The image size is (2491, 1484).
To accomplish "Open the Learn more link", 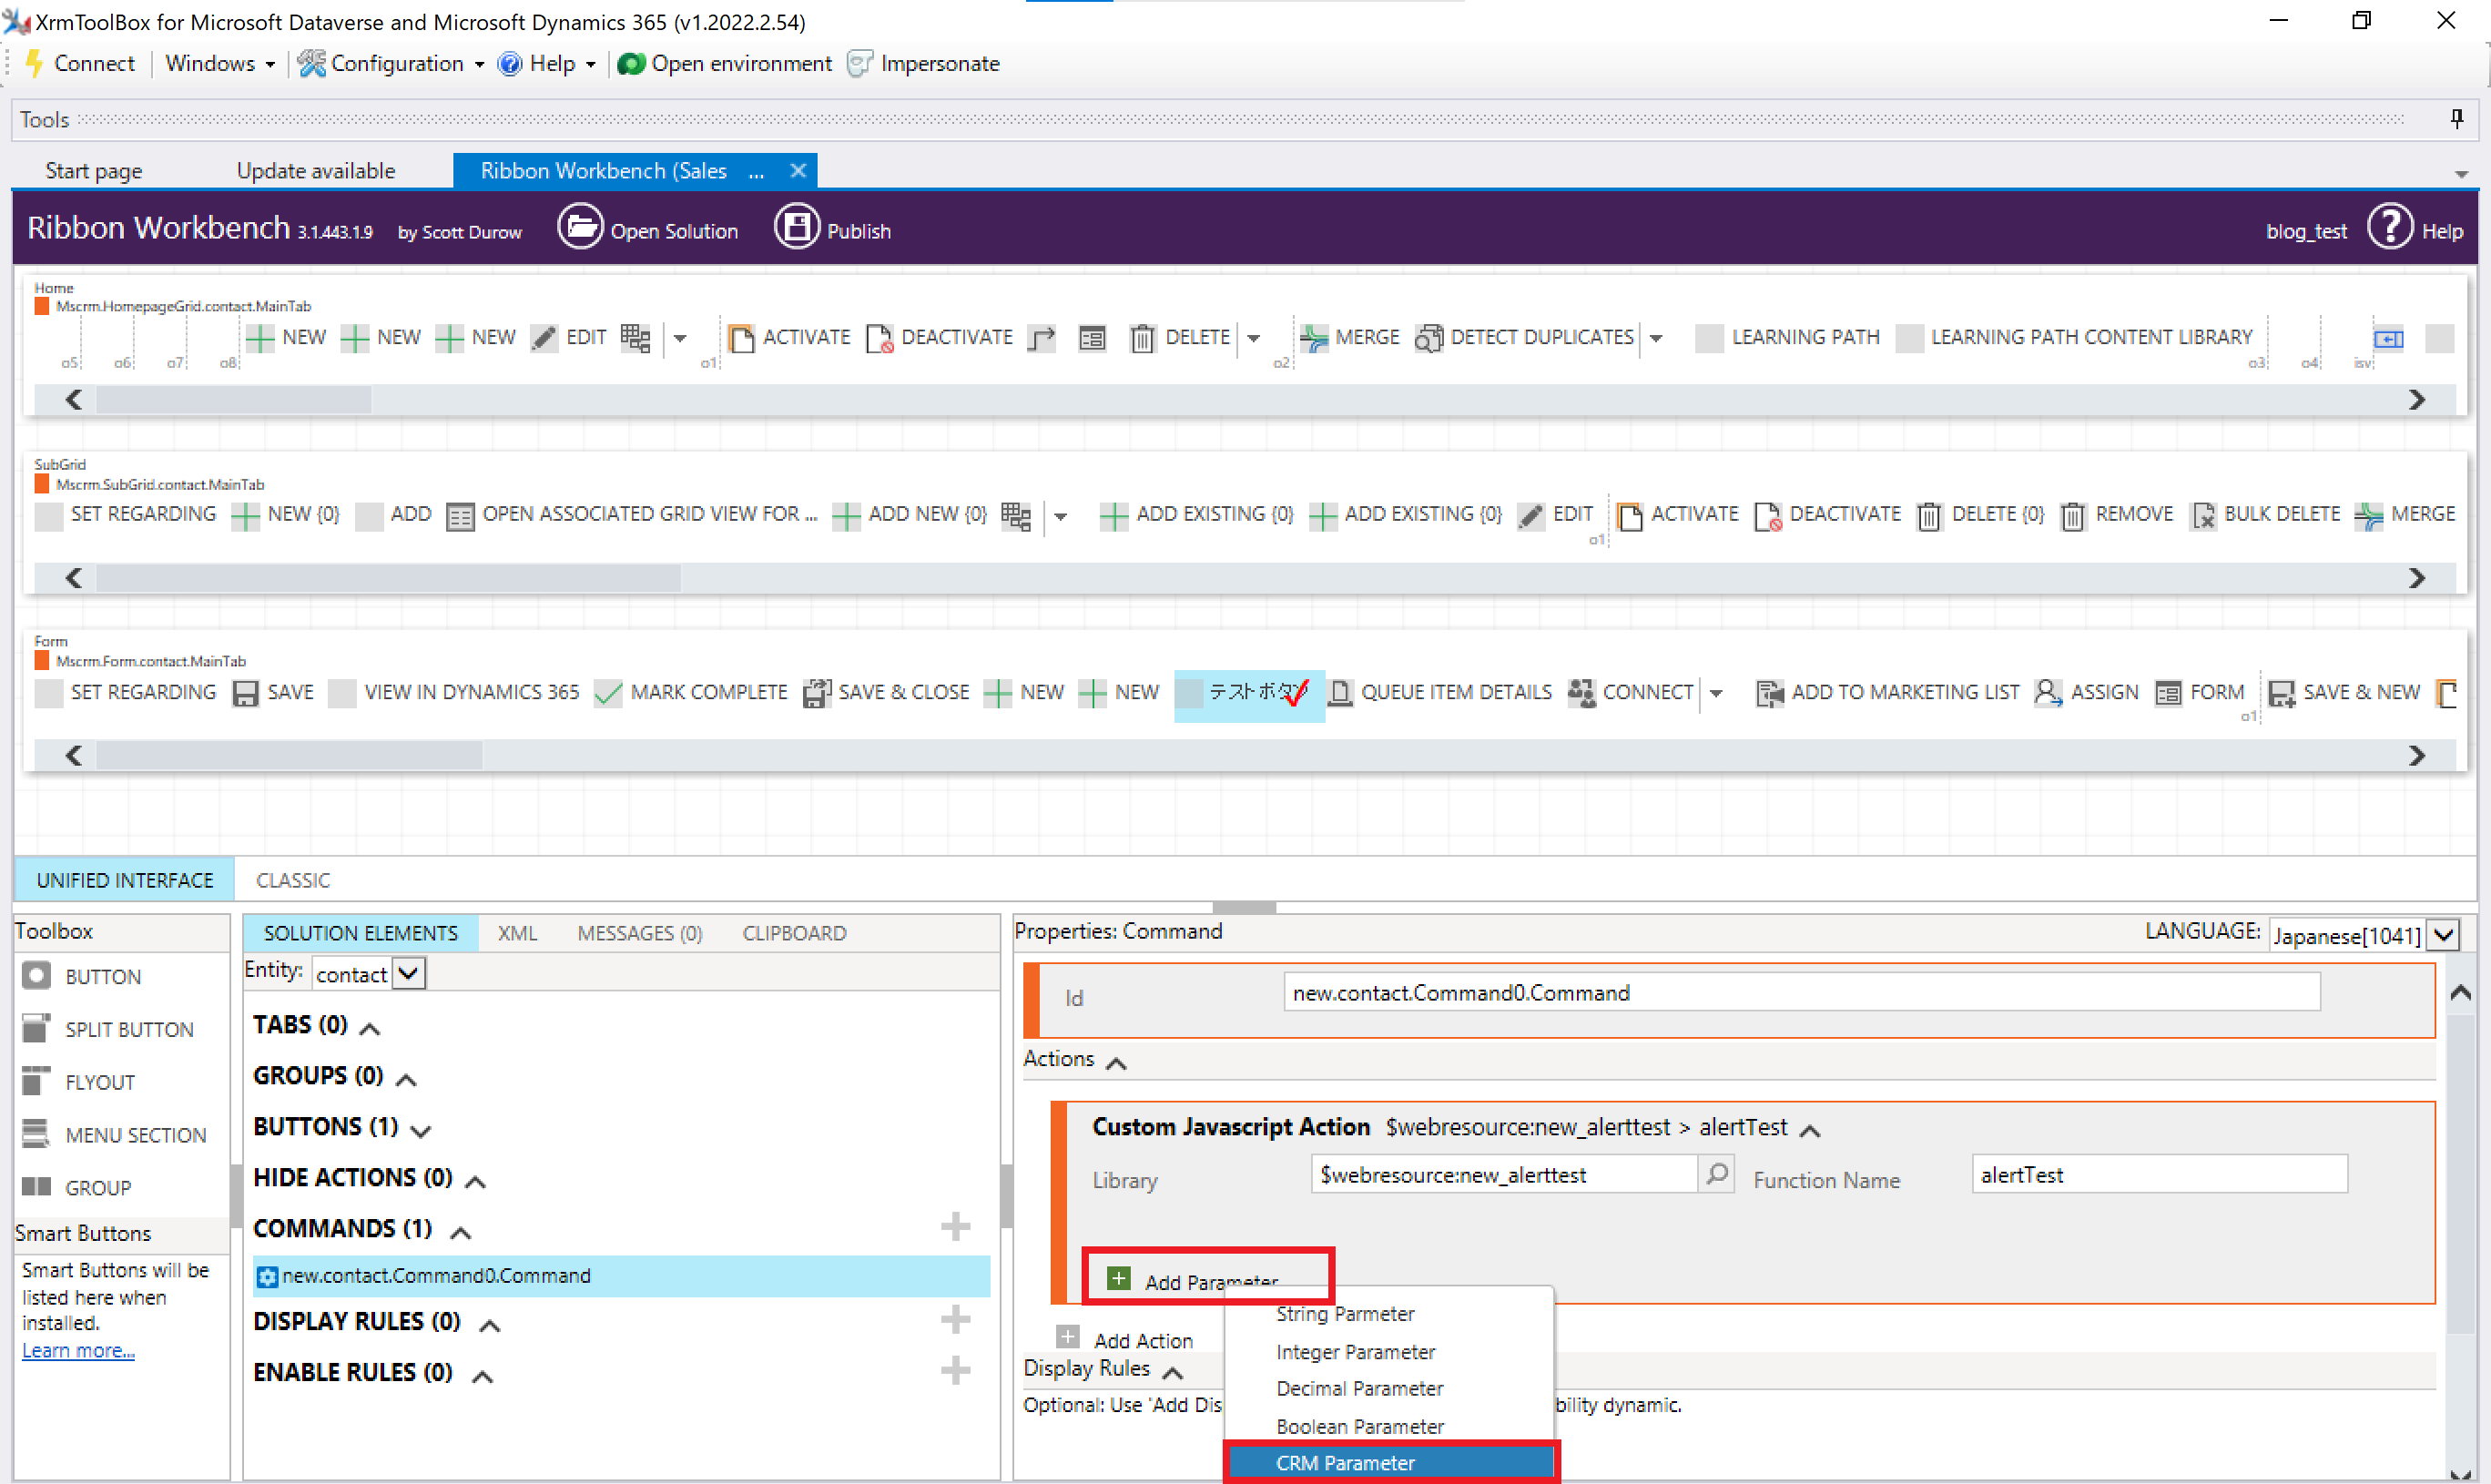I will [78, 1351].
